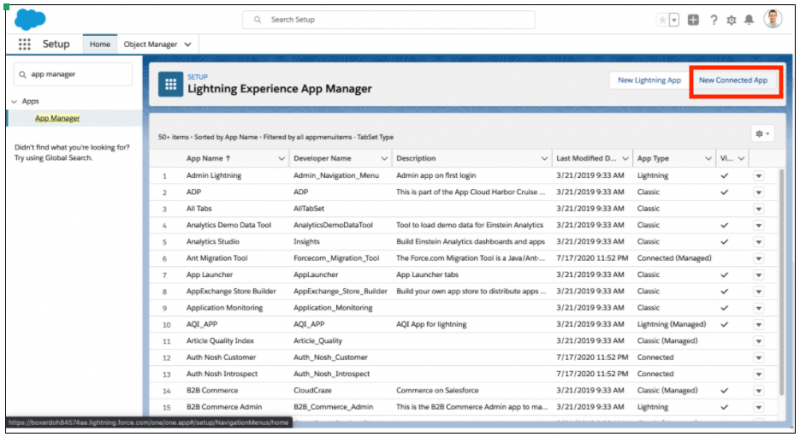Open row actions for Auth Nosh Customer
Image resolution: width=800 pixels, height=437 pixels.
(759, 357)
